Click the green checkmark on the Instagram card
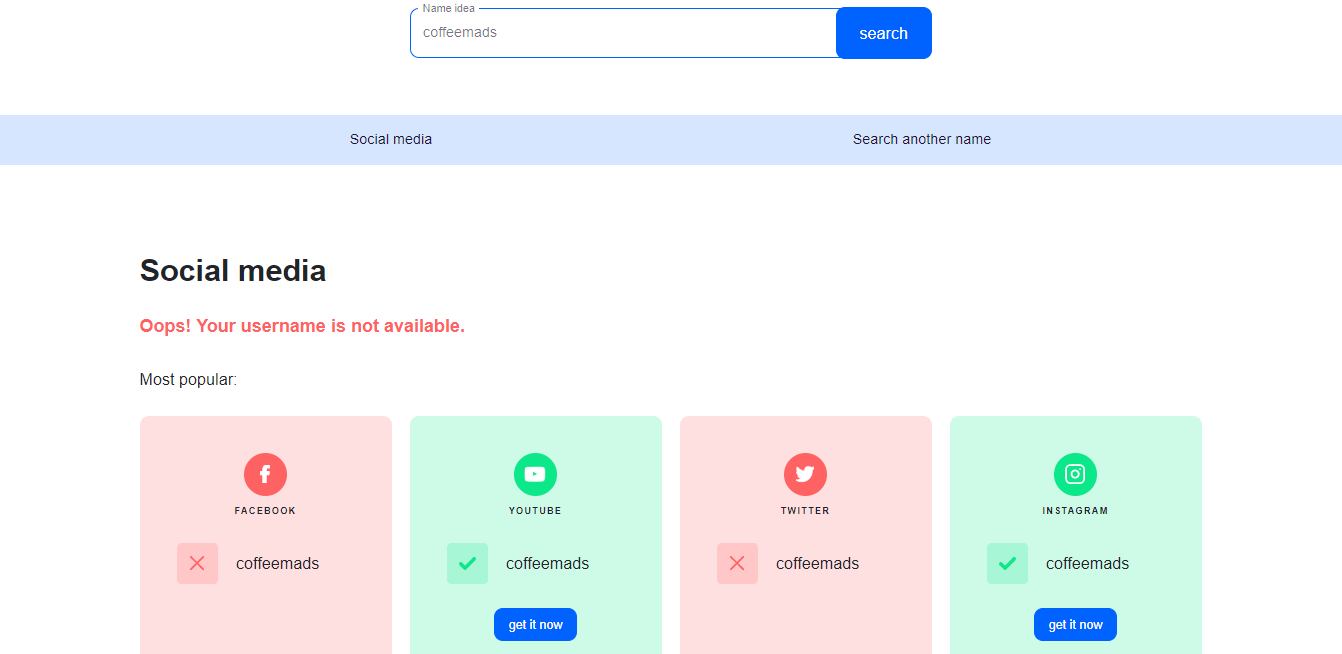 point(1007,563)
